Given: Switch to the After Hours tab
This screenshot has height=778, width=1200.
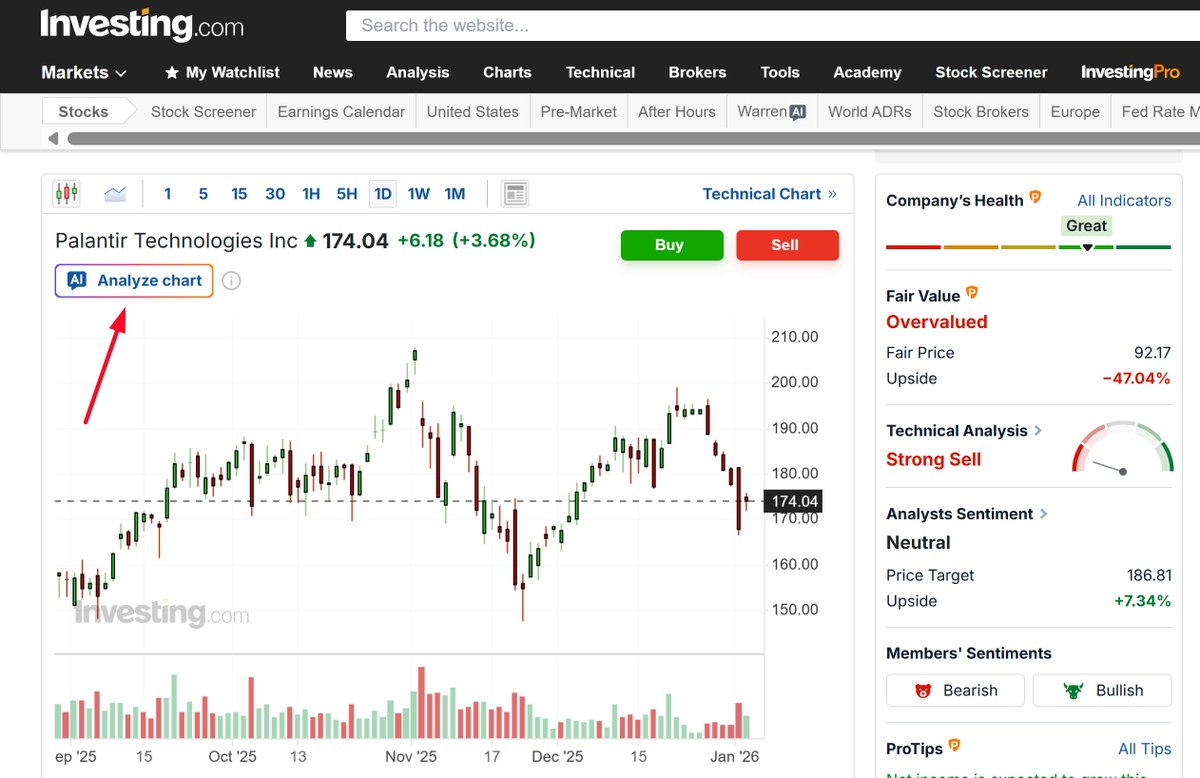Looking at the screenshot, I should click(677, 111).
